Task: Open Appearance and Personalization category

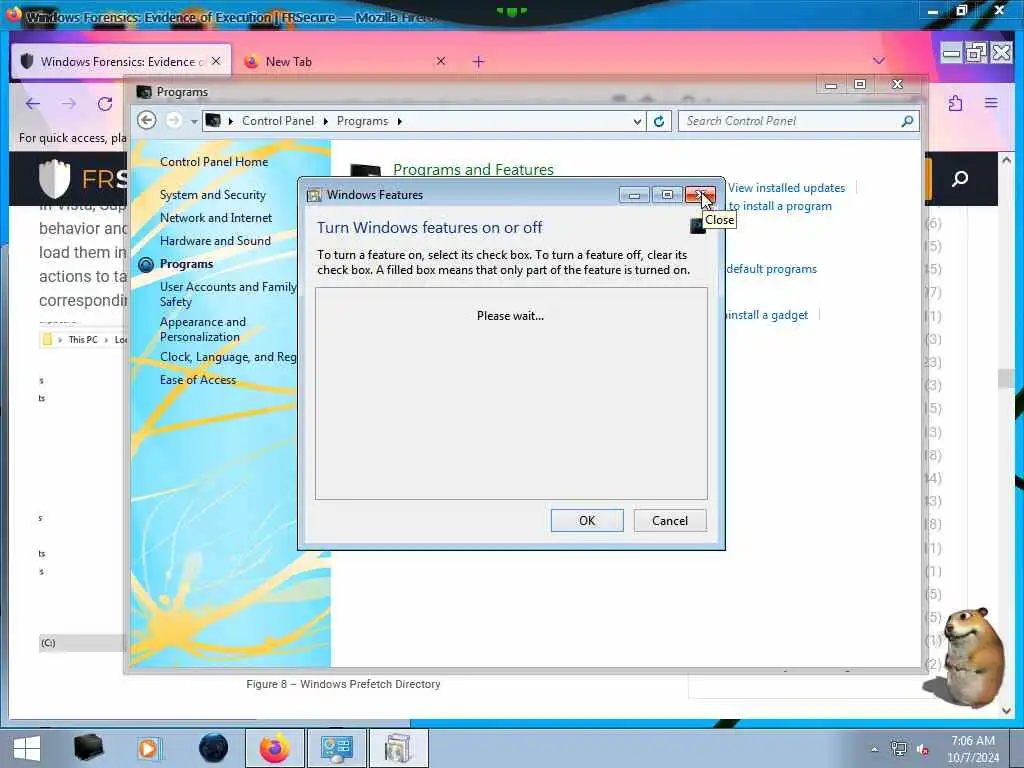Action: click(x=202, y=329)
